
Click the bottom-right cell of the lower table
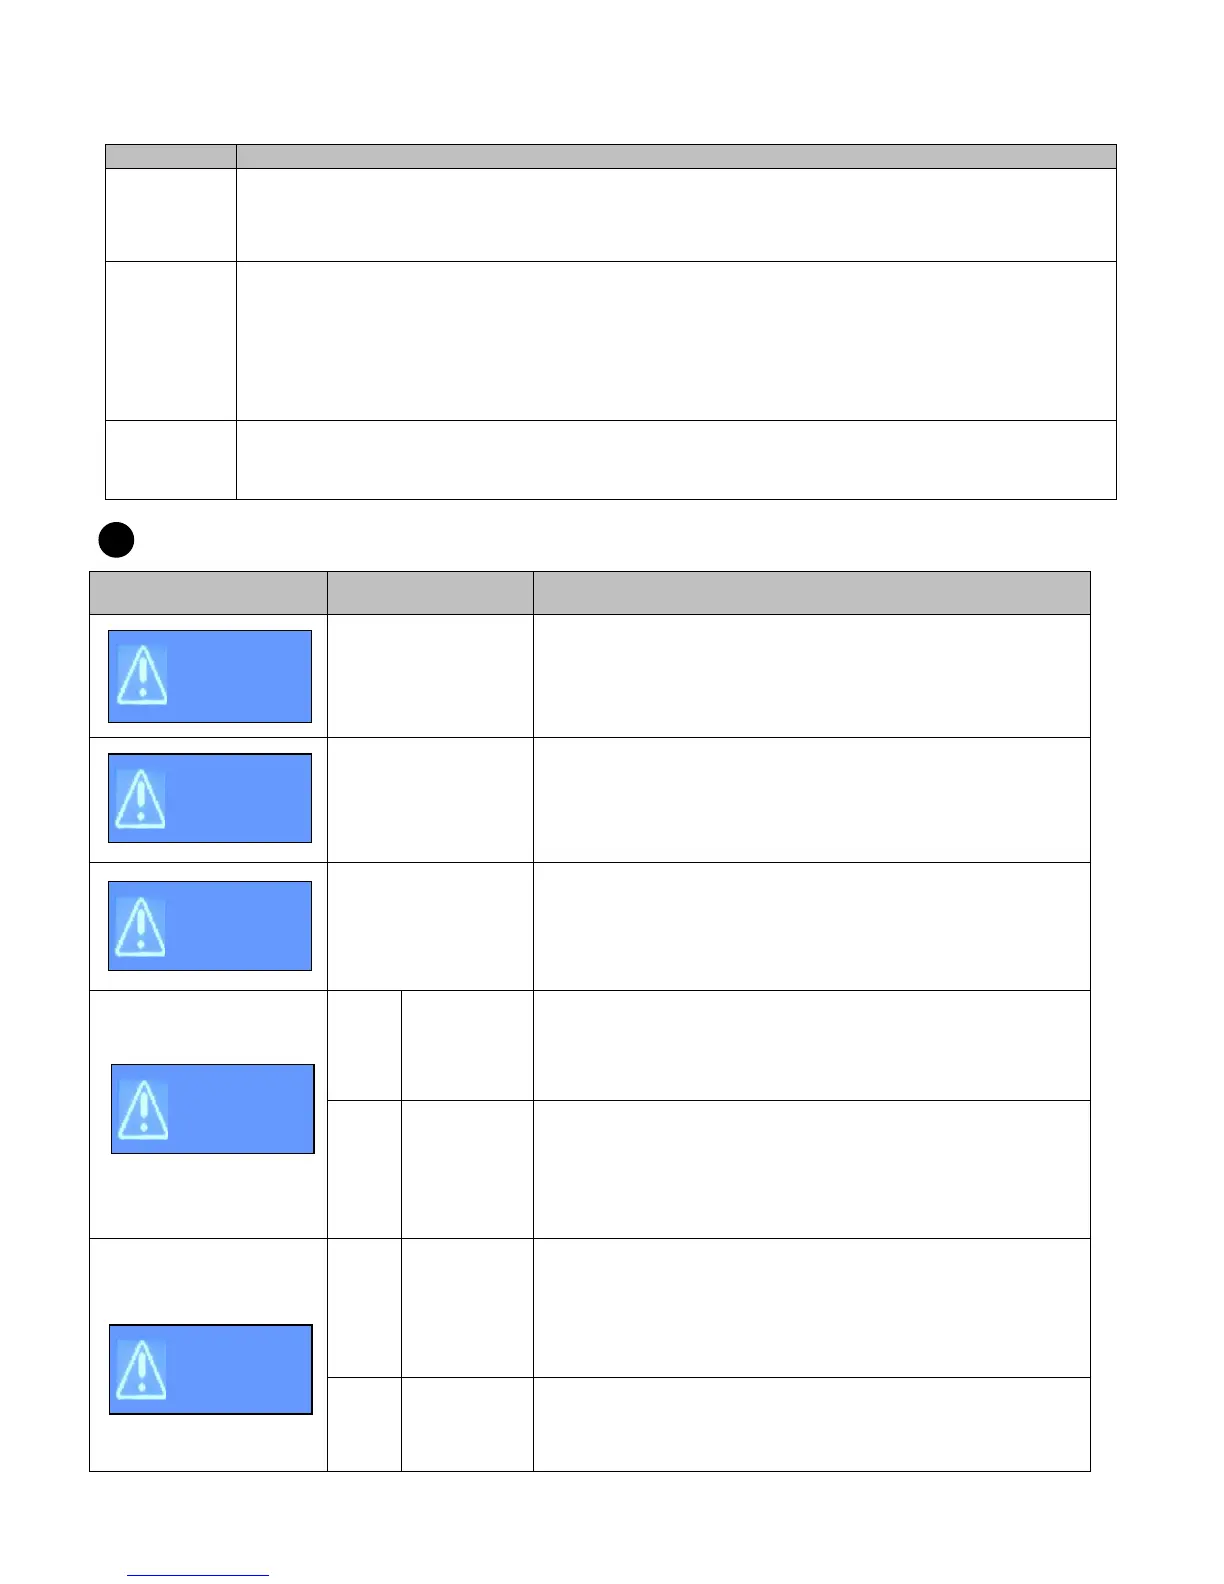(811, 1424)
